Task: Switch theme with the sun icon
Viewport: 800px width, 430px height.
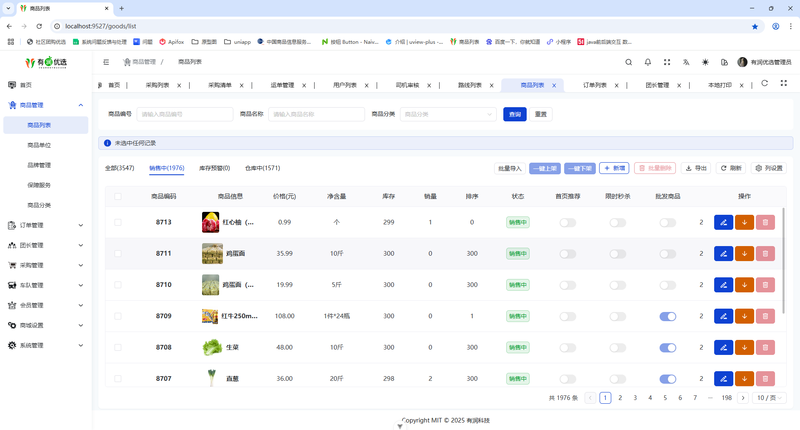Action: click(705, 62)
